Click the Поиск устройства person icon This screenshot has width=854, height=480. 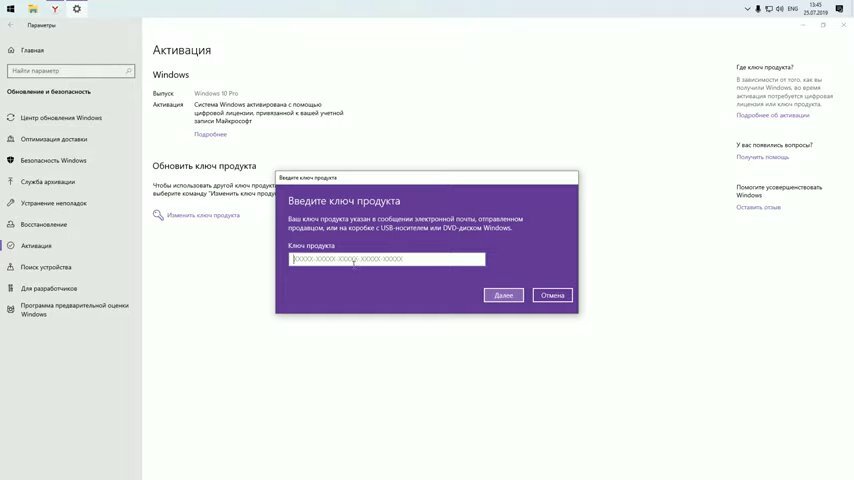point(10,267)
